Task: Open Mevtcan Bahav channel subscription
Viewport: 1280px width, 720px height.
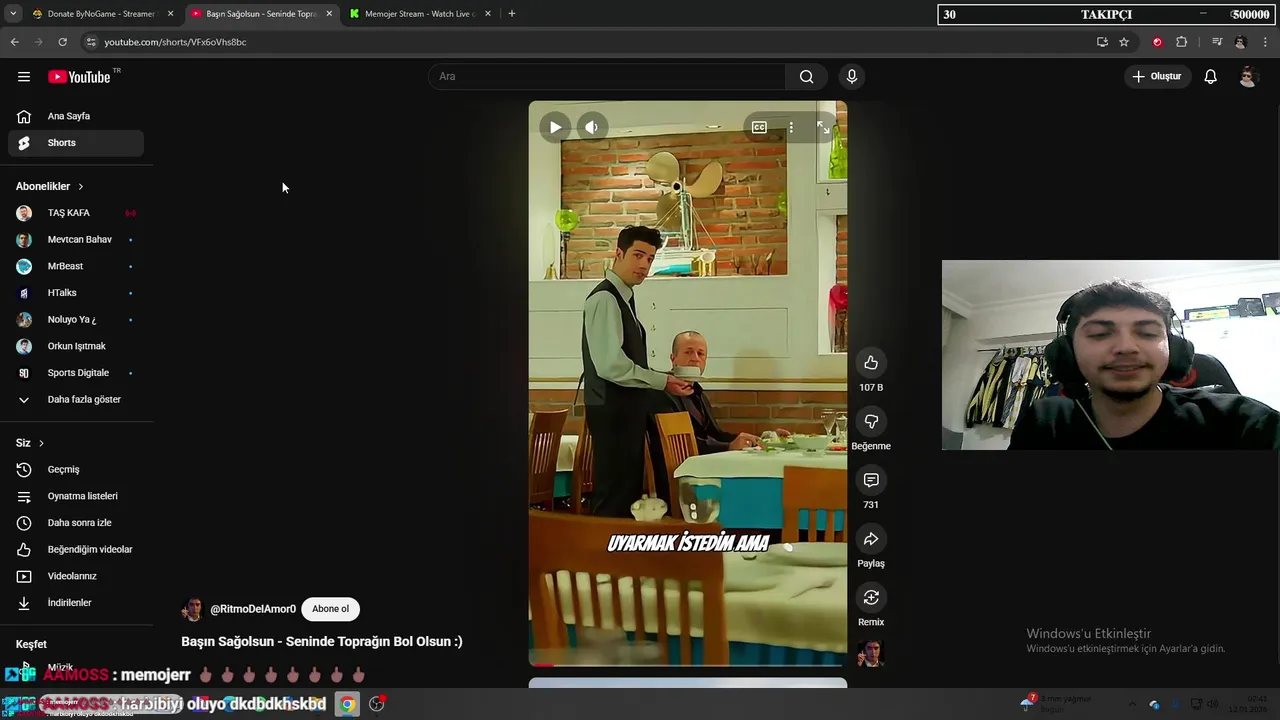Action: point(76,240)
